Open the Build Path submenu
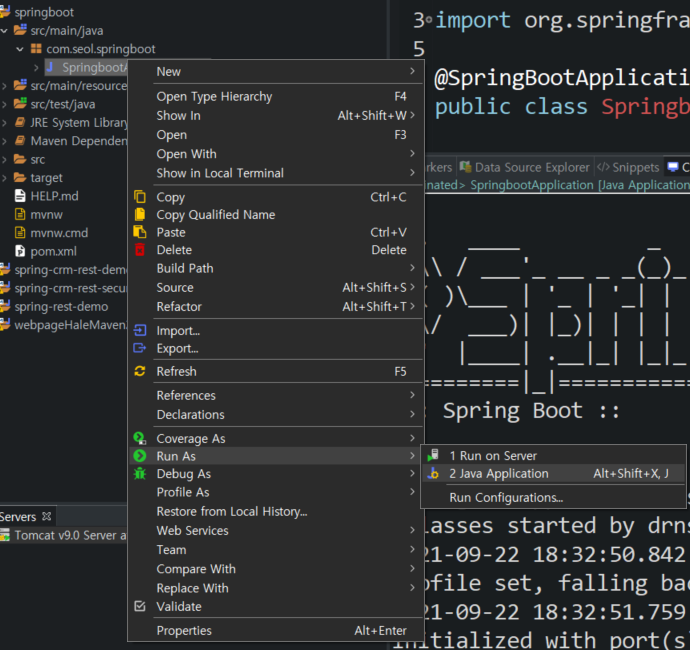 click(275, 268)
